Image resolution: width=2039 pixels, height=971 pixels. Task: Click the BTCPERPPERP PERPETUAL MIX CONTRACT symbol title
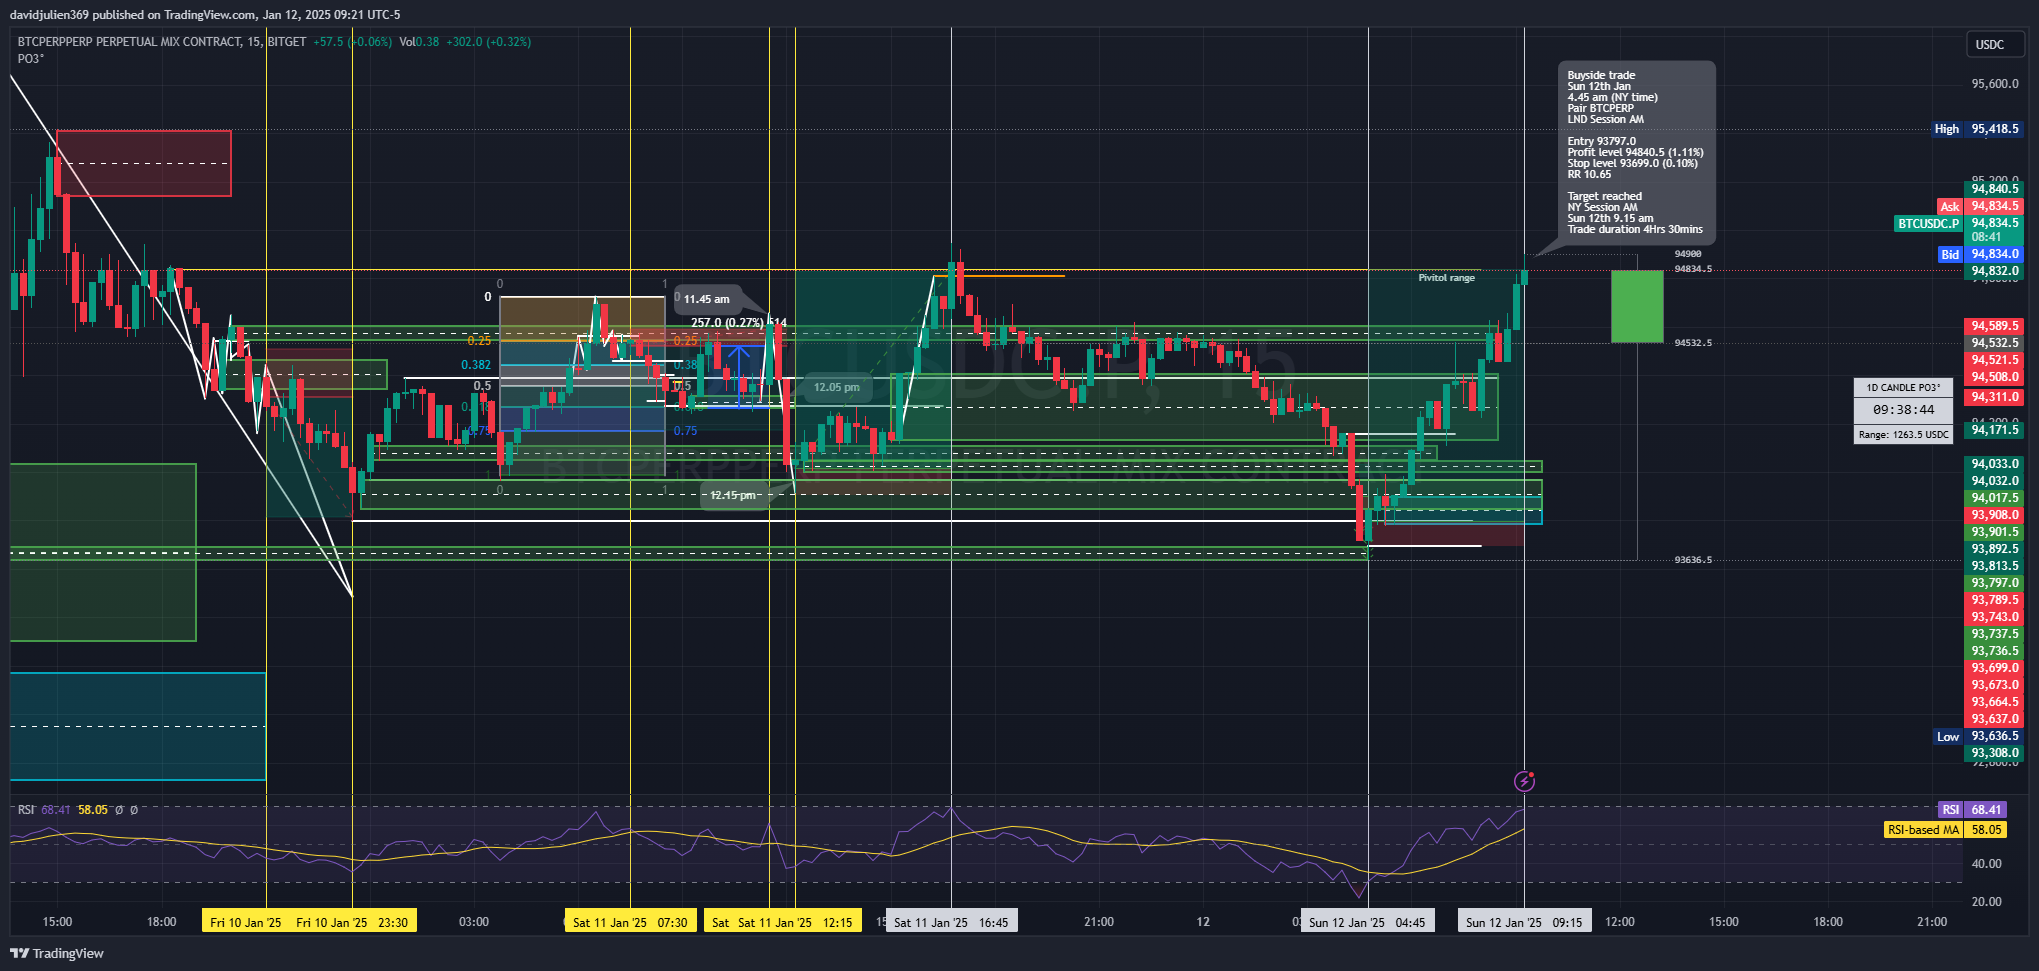pyautogui.click(x=129, y=42)
